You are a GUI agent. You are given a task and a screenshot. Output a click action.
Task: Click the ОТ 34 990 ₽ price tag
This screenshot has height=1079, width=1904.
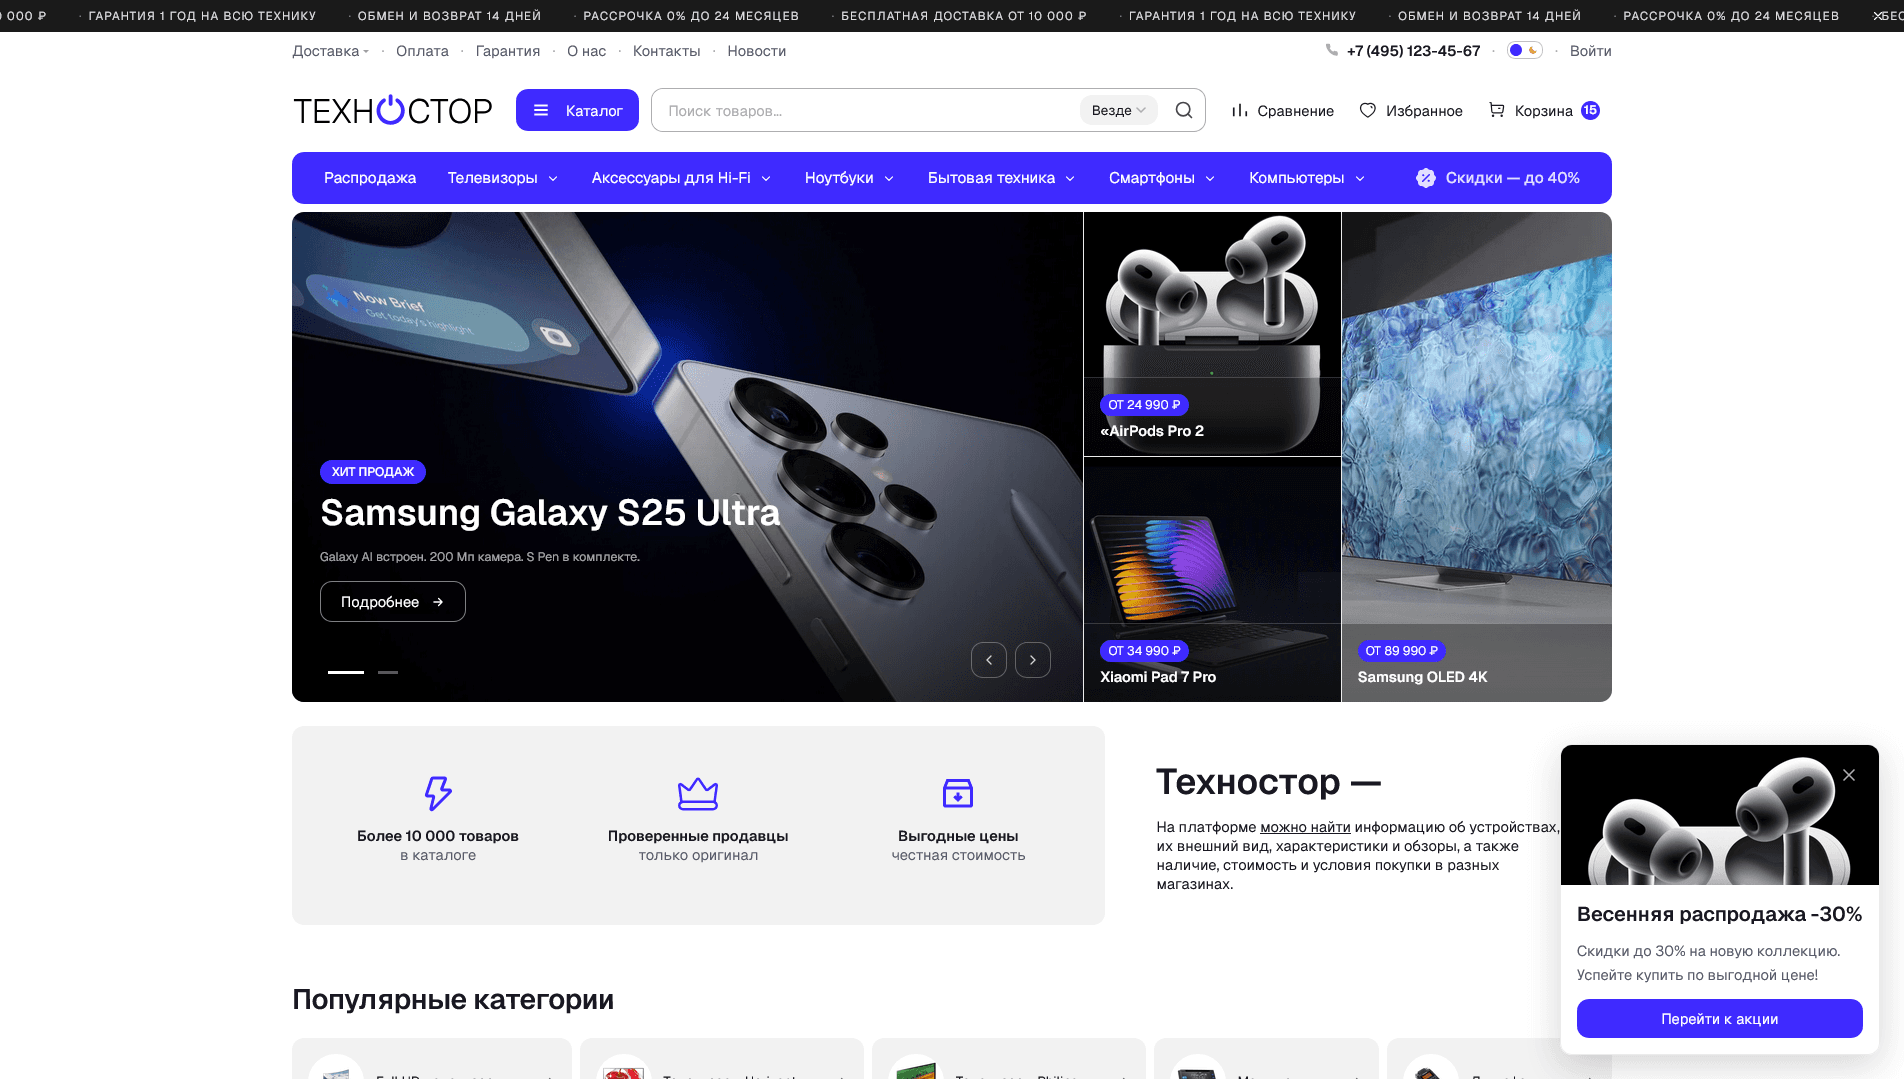(x=1144, y=651)
